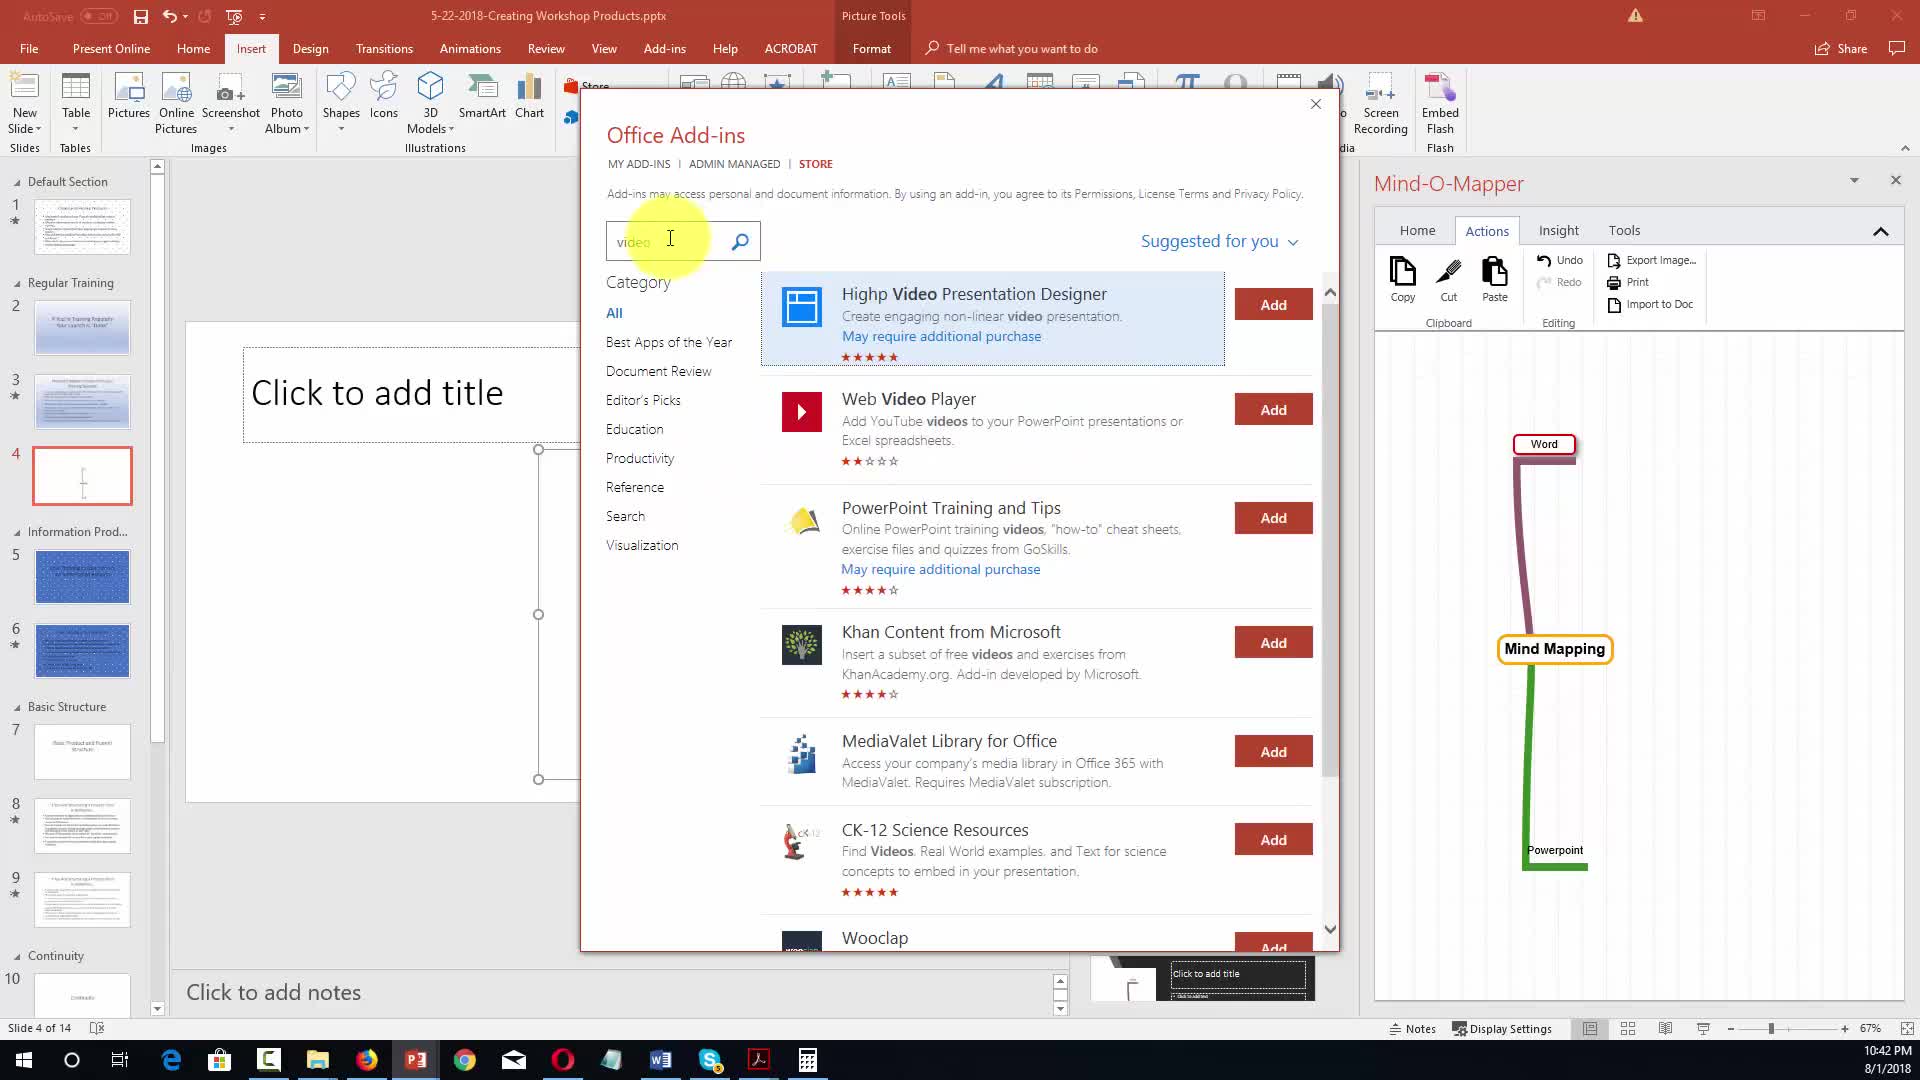Insert Icons from the ribbon
1920x1080 pixels.
coord(384,96)
